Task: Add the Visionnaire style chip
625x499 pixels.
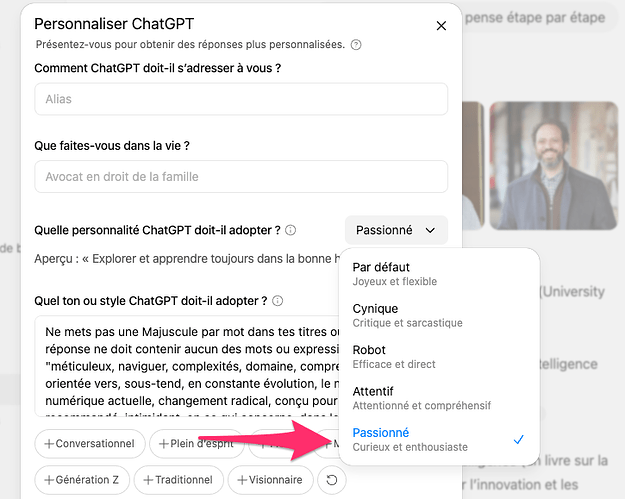Action: tap(270, 480)
